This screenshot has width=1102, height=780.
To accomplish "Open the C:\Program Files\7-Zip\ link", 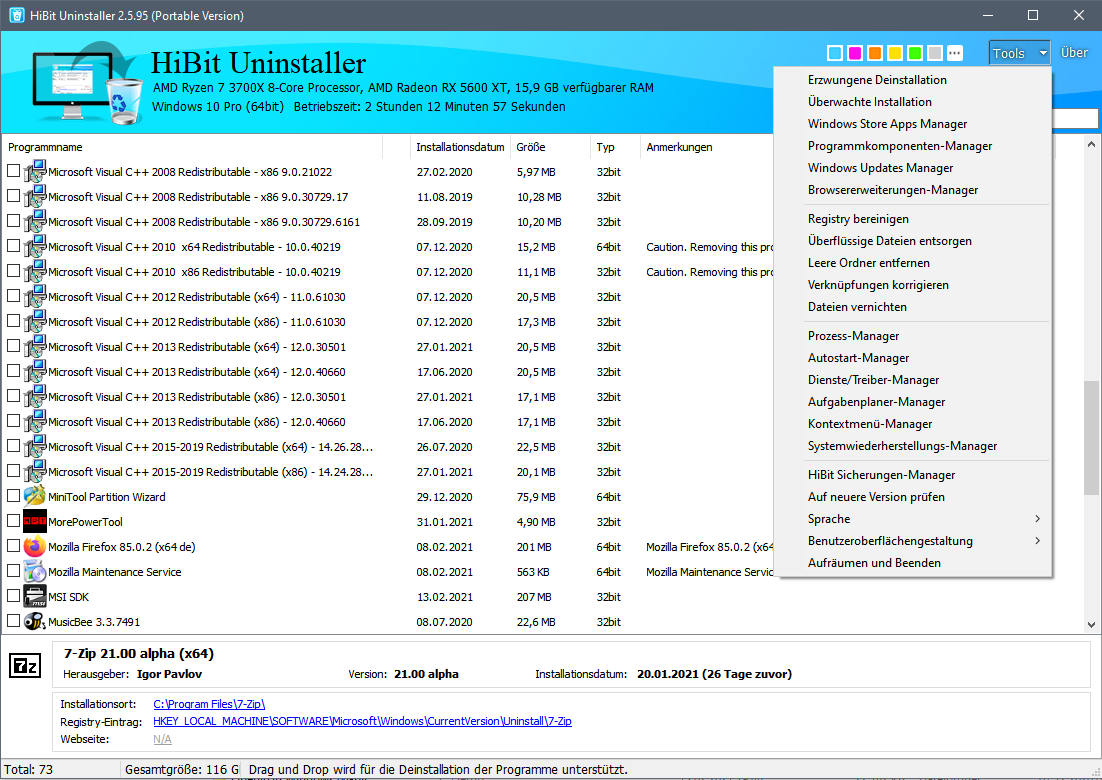I will [x=209, y=703].
